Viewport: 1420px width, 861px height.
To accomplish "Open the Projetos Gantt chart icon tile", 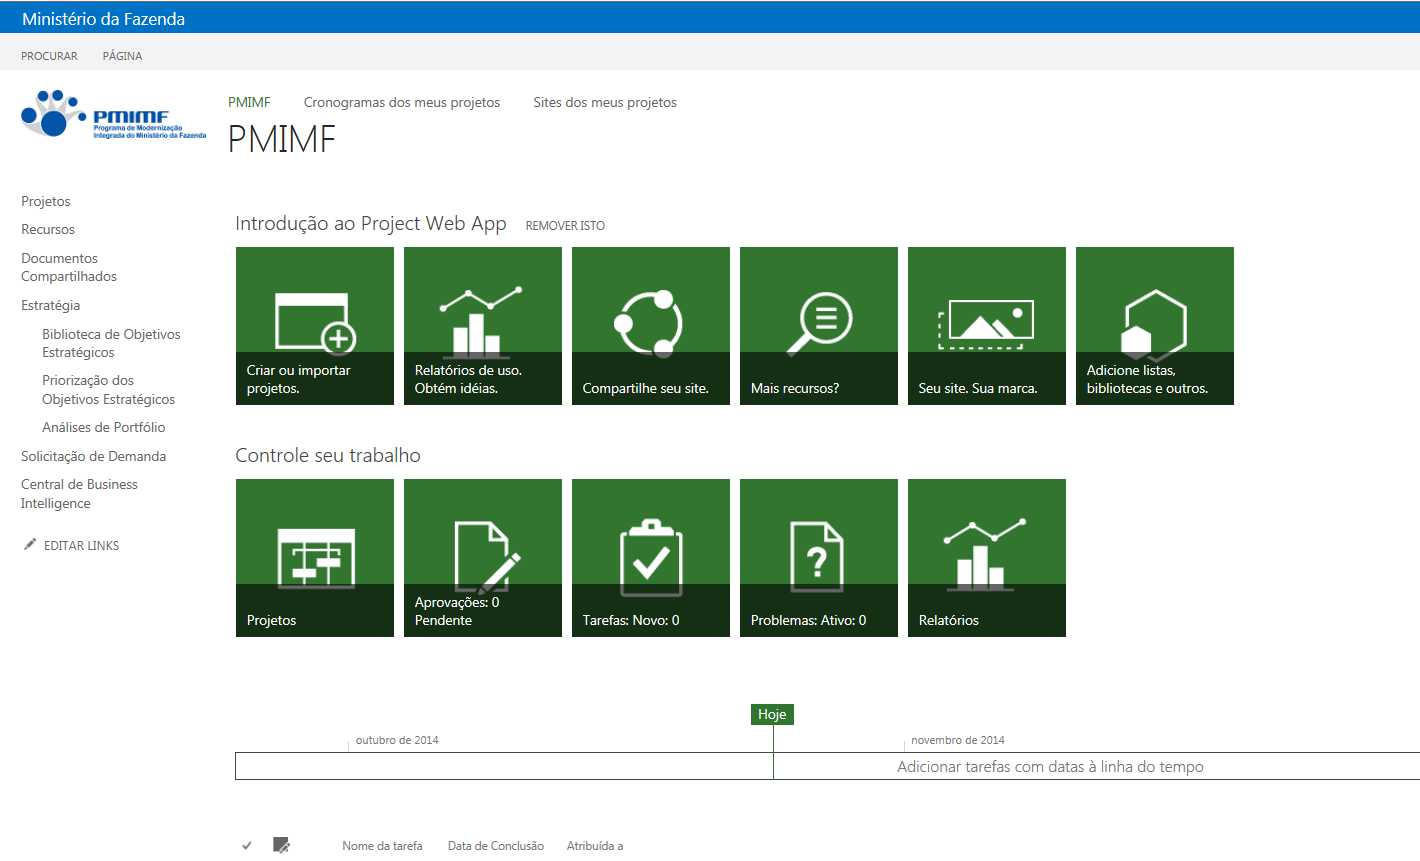I will click(x=316, y=557).
